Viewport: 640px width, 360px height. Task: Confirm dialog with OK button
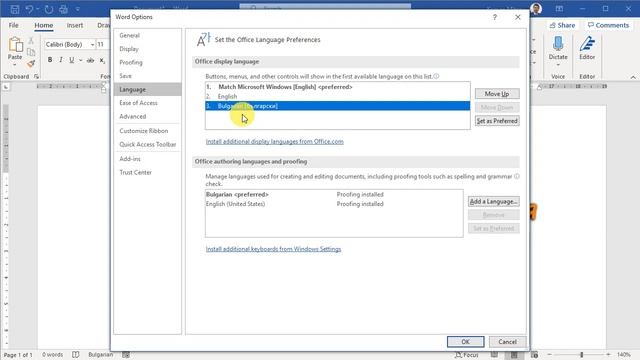click(465, 342)
